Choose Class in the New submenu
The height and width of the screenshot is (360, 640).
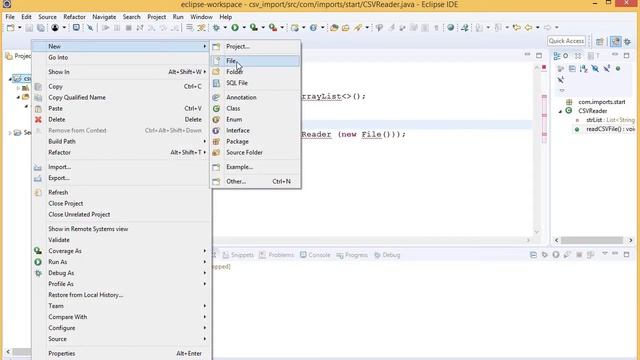coord(256,109)
